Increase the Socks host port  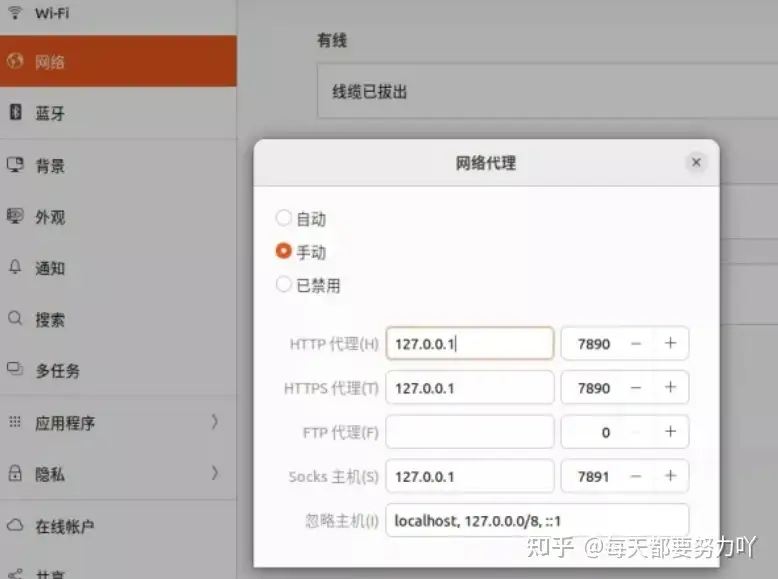[x=670, y=476]
